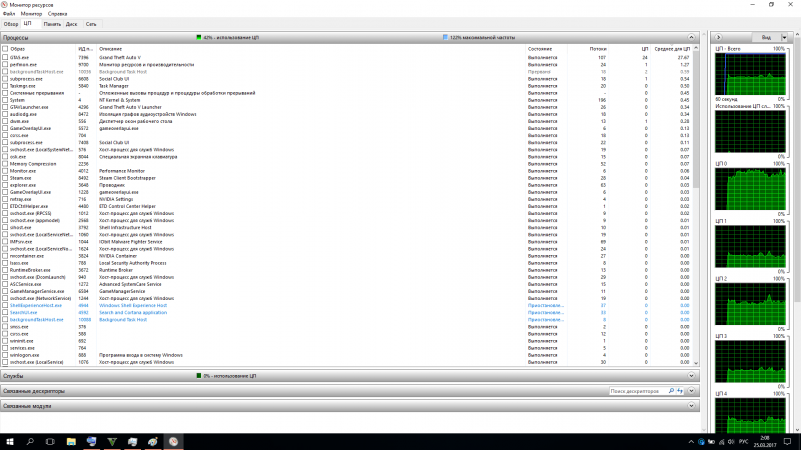Open taskbar search magnifier

[30, 441]
